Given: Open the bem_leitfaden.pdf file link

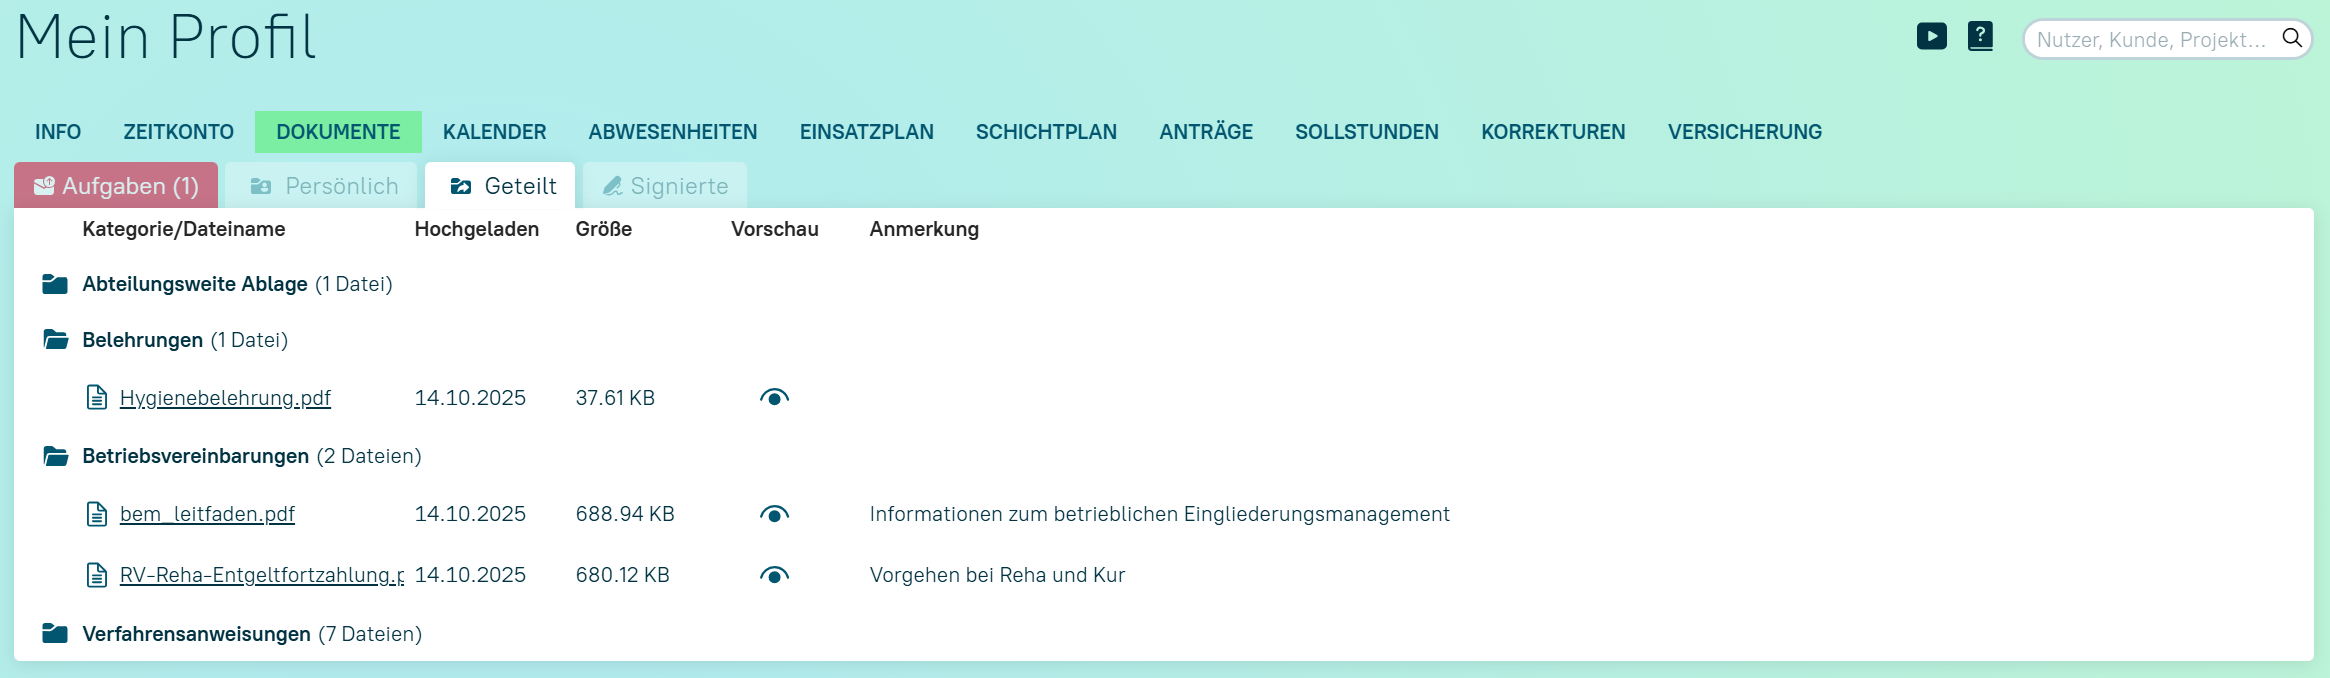Looking at the screenshot, I should point(207,514).
